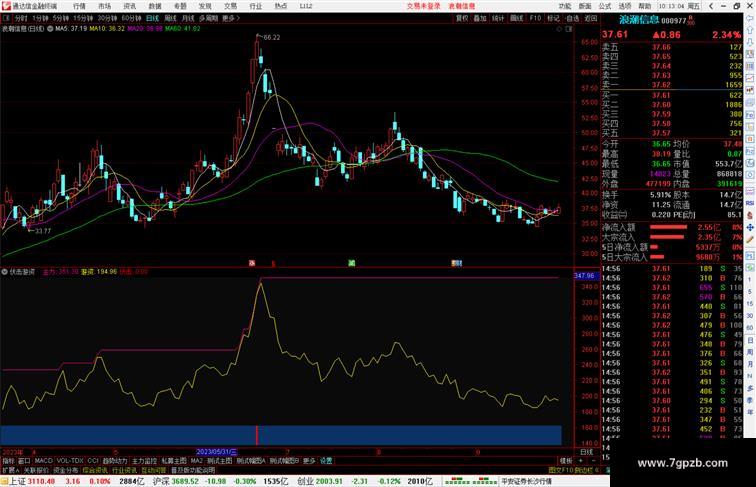Click the 周 period sidebar icon
Image resolution: width=756 pixels, height=487 pixels.
750,352
